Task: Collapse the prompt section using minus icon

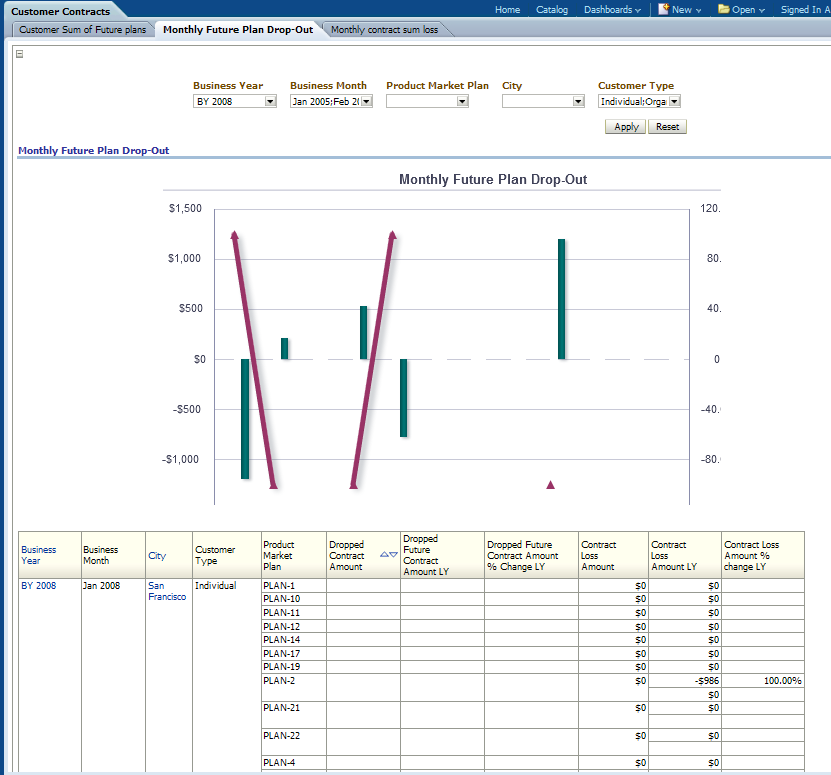Action: tap(19, 54)
